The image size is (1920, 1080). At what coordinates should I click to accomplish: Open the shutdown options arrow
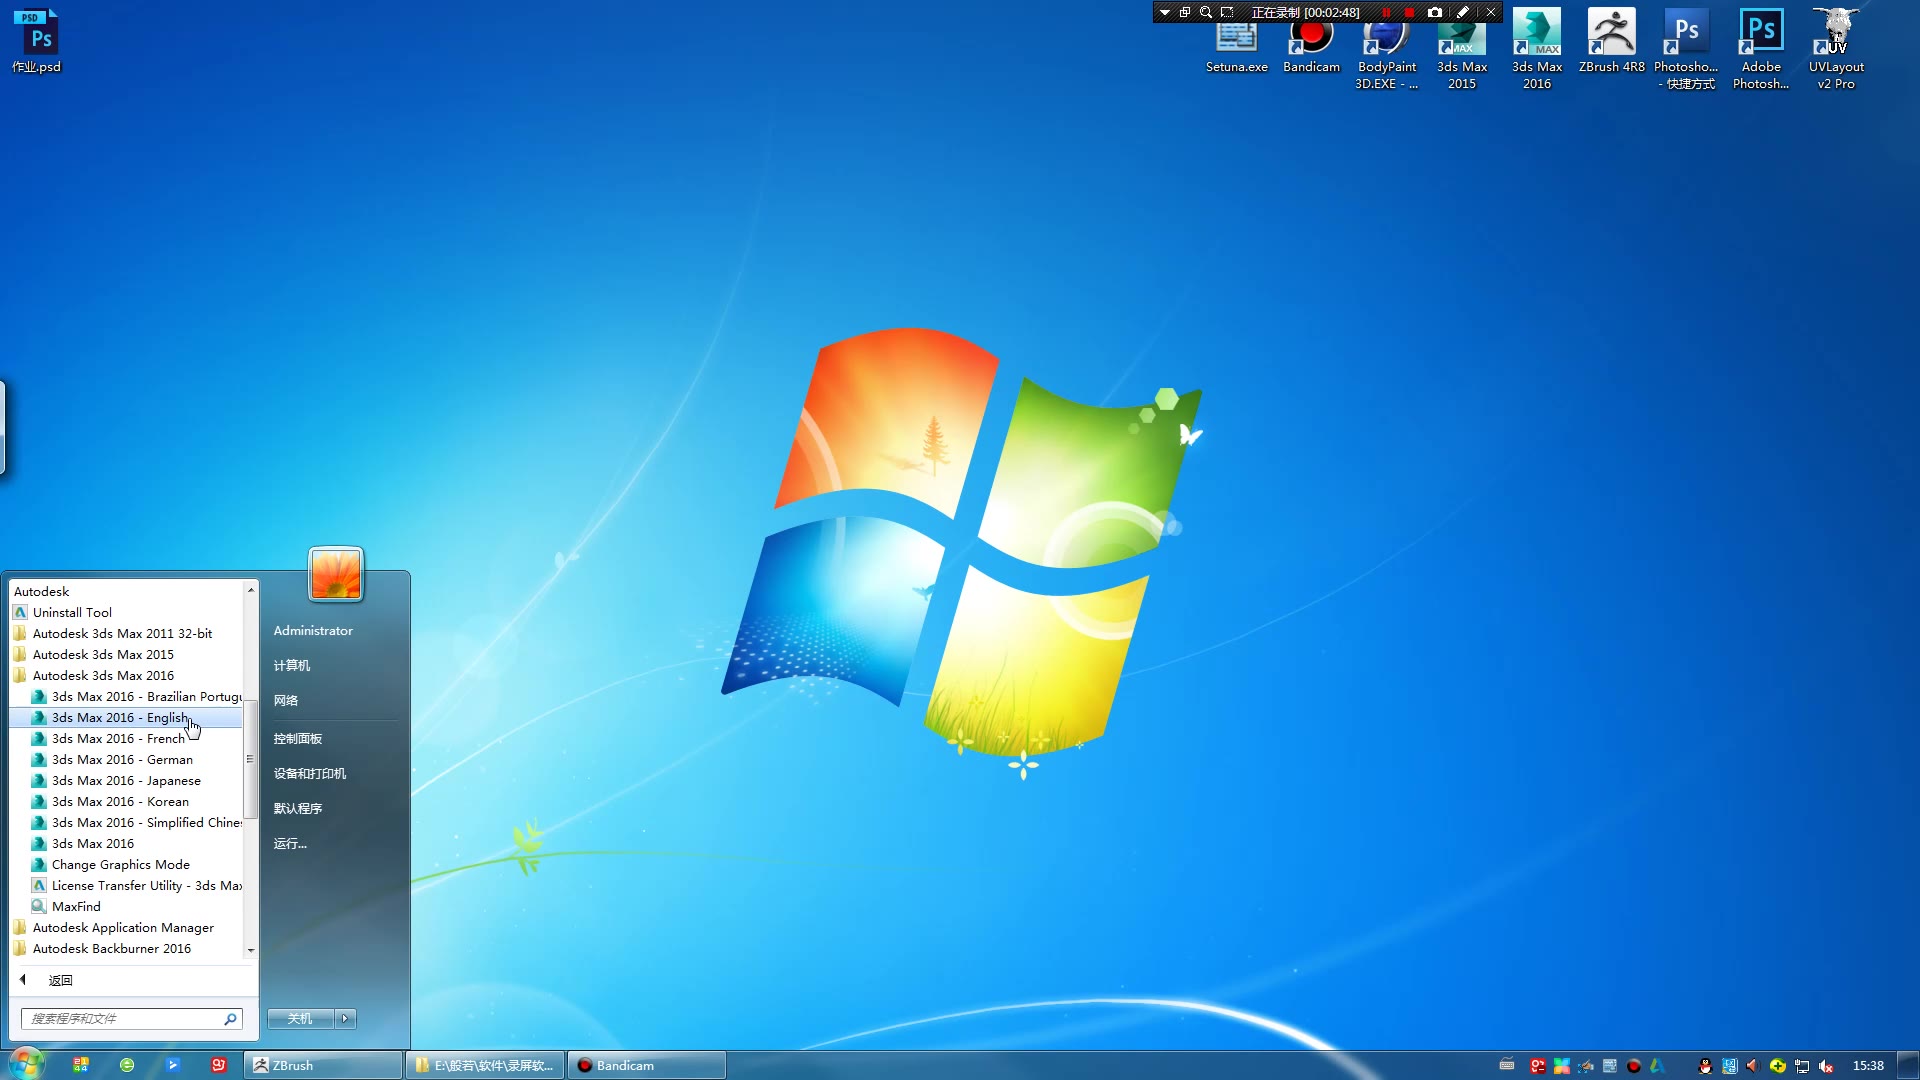pos(345,1018)
